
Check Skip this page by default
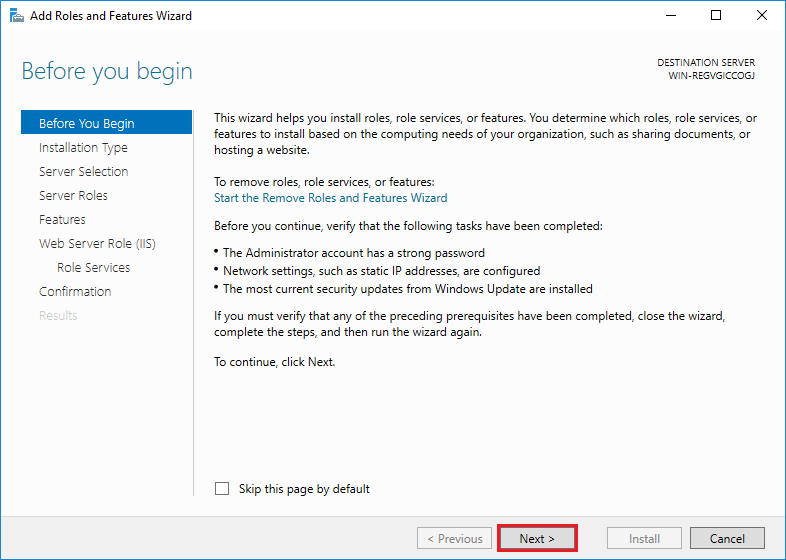click(222, 489)
